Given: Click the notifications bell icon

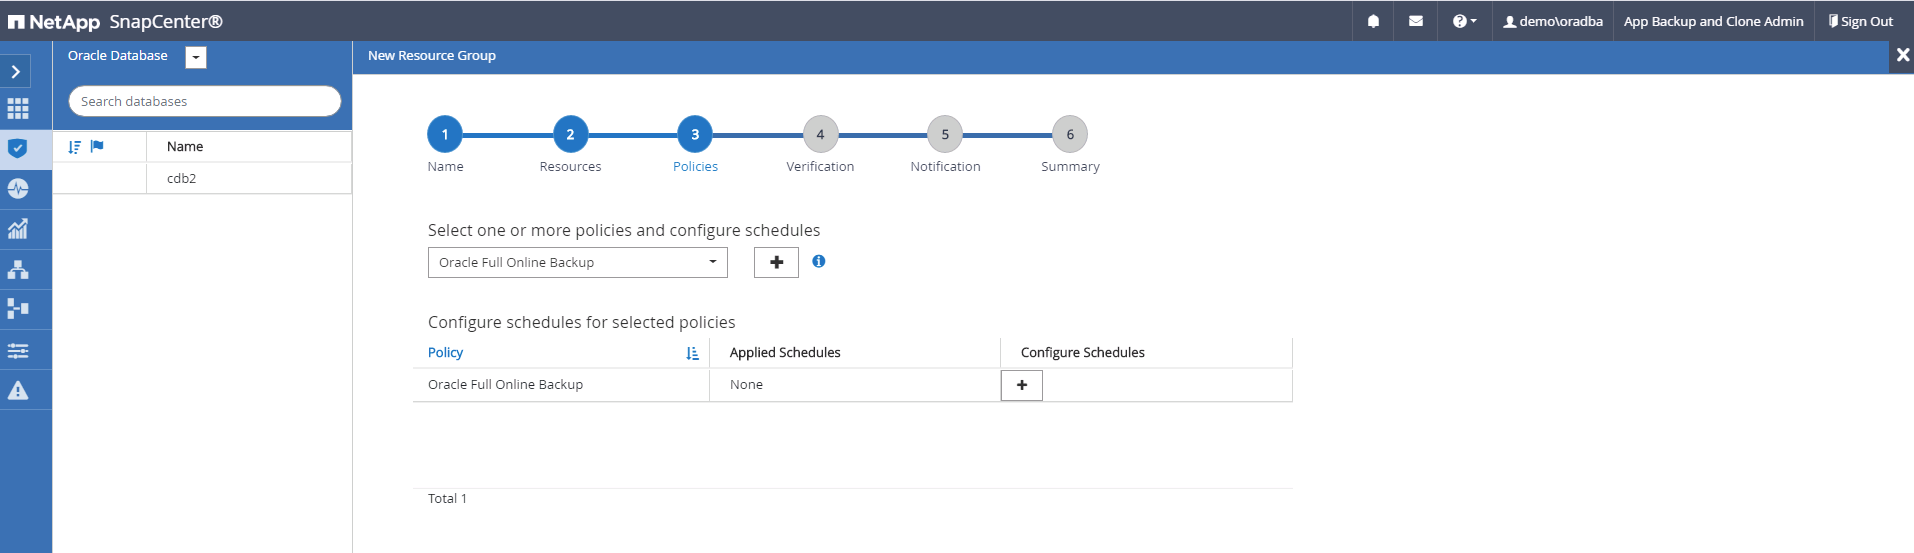Looking at the screenshot, I should (x=1373, y=21).
